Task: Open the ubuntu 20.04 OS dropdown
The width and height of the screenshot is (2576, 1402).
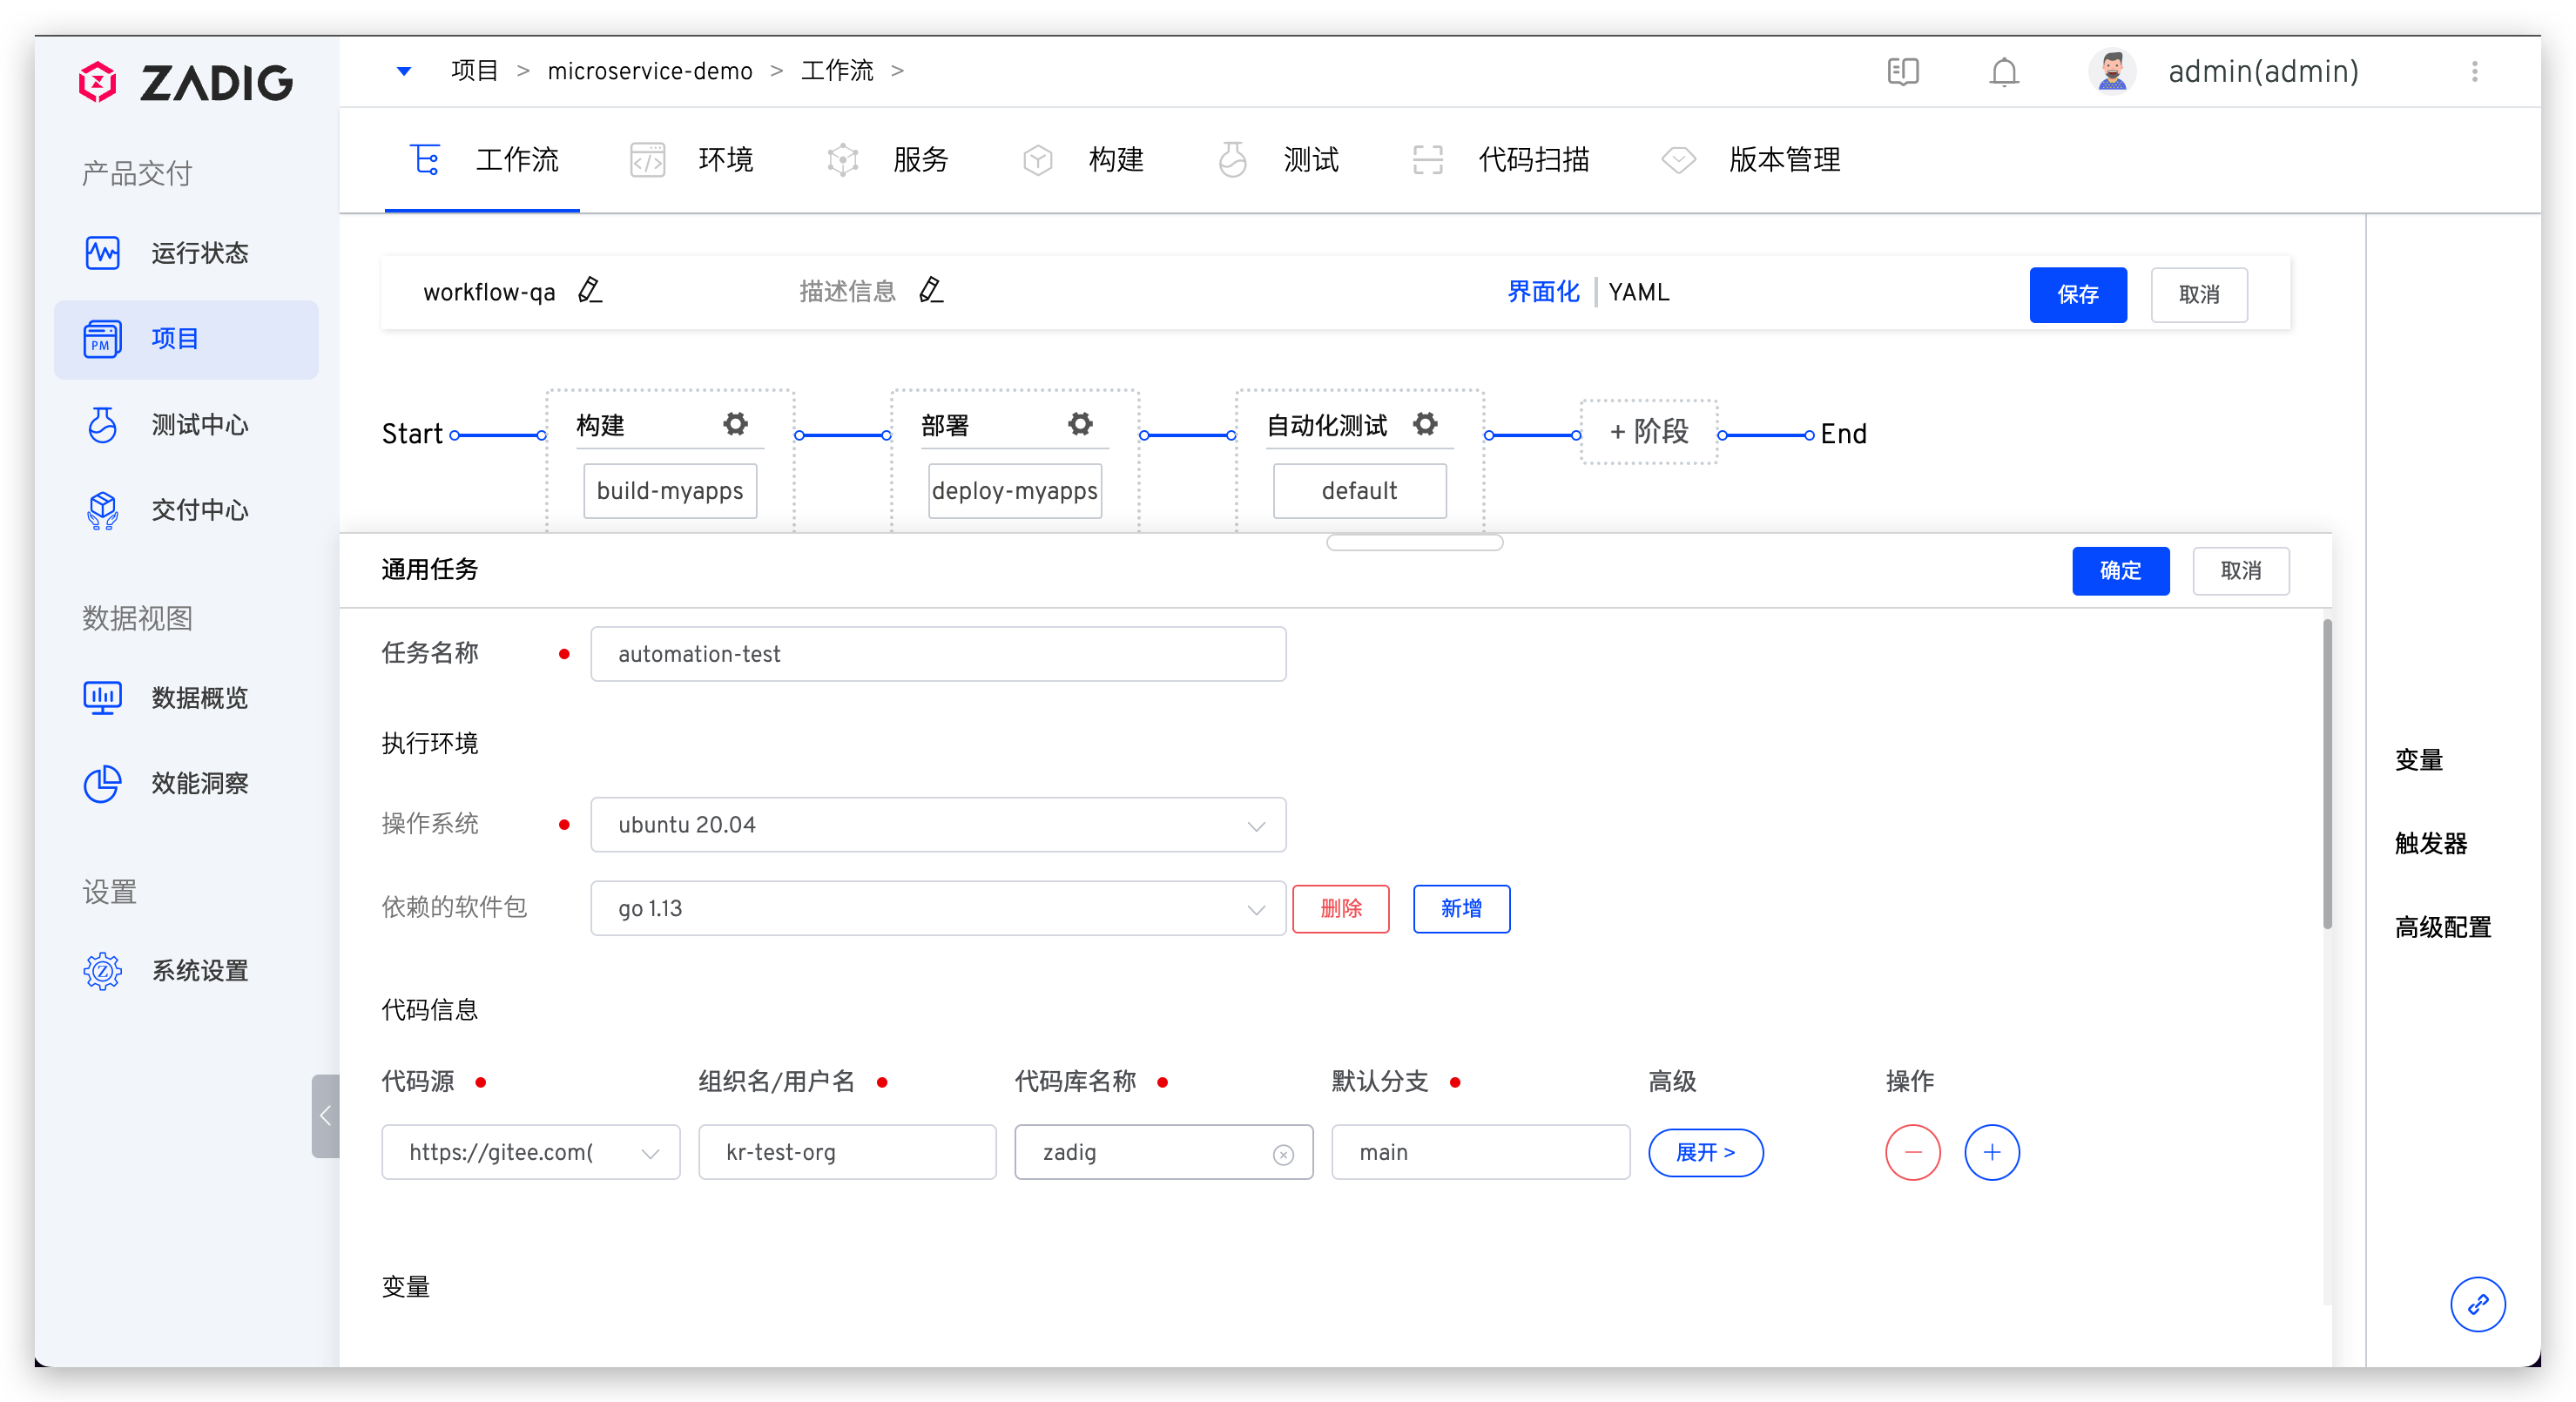Action: pyautogui.click(x=937, y=824)
